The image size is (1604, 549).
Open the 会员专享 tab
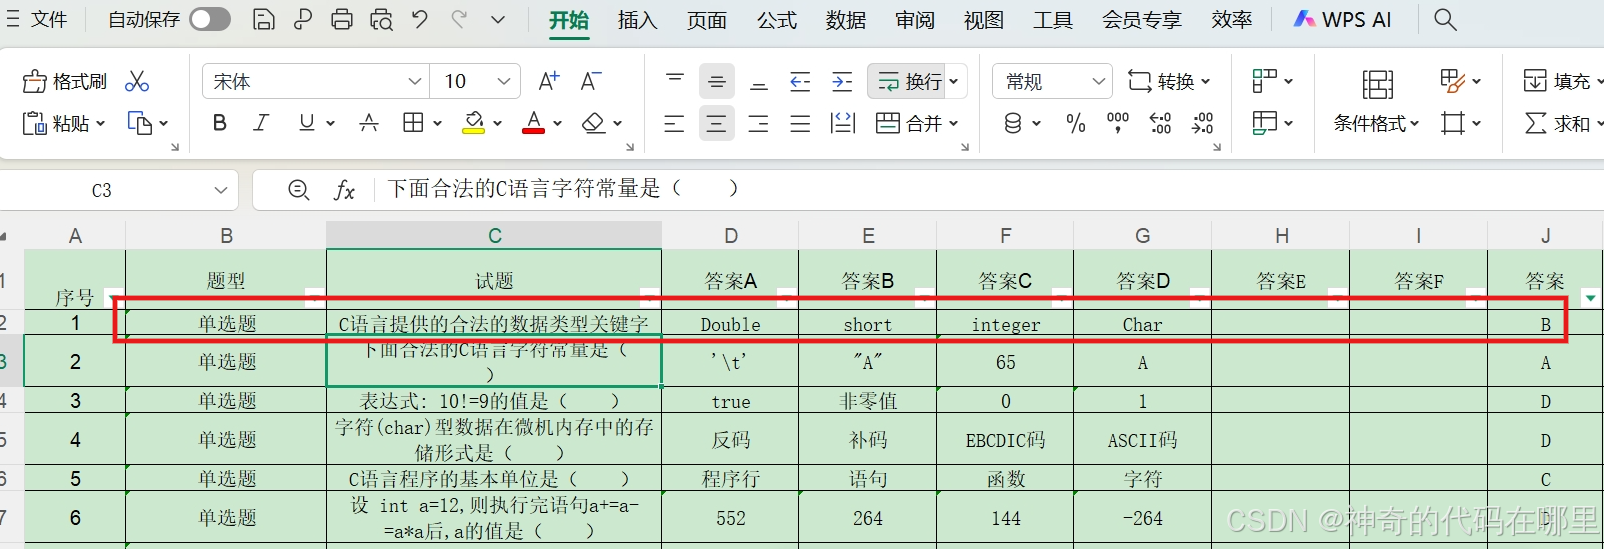[1142, 20]
